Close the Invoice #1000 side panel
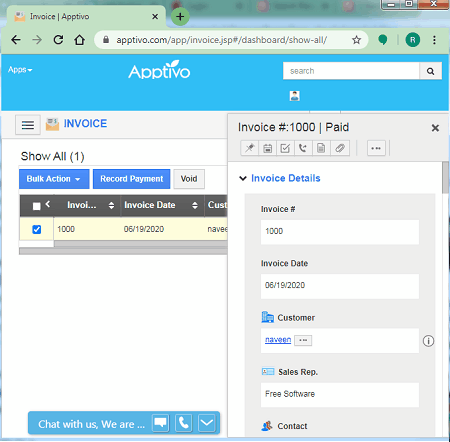This screenshot has width=450, height=442. [x=435, y=128]
